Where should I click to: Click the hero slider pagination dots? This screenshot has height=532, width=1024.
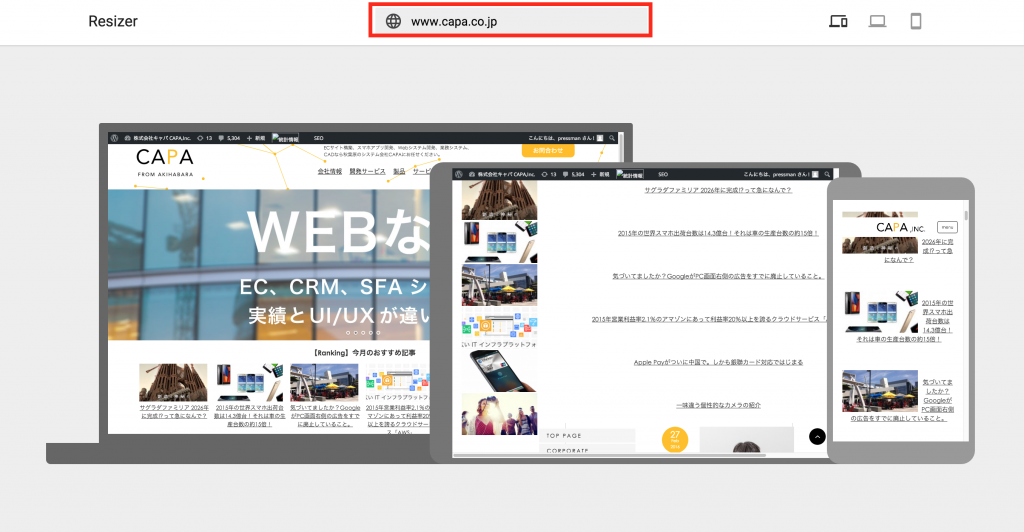pyautogui.click(x=362, y=332)
